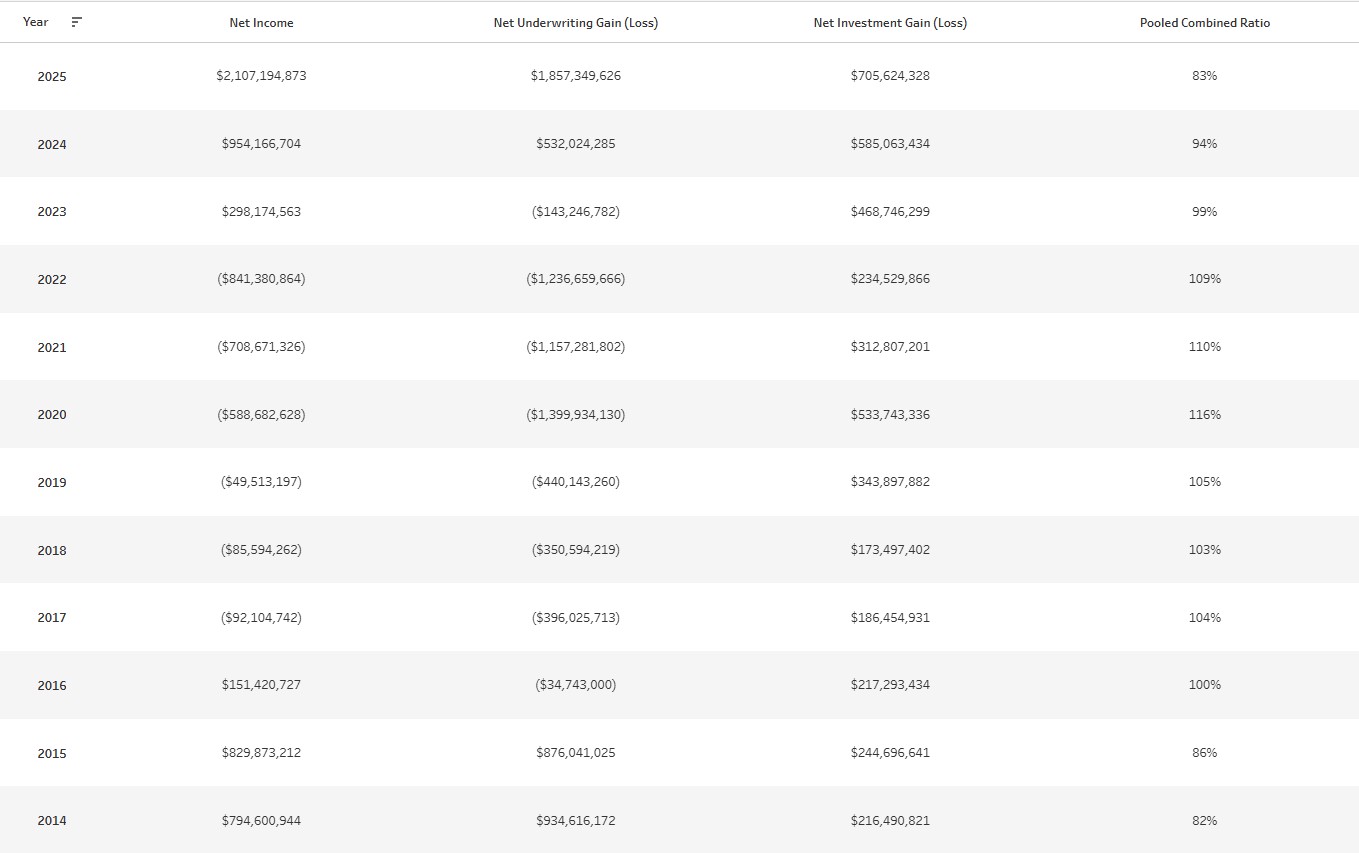
Task: Click the 2024 year row label
Action: pos(52,145)
